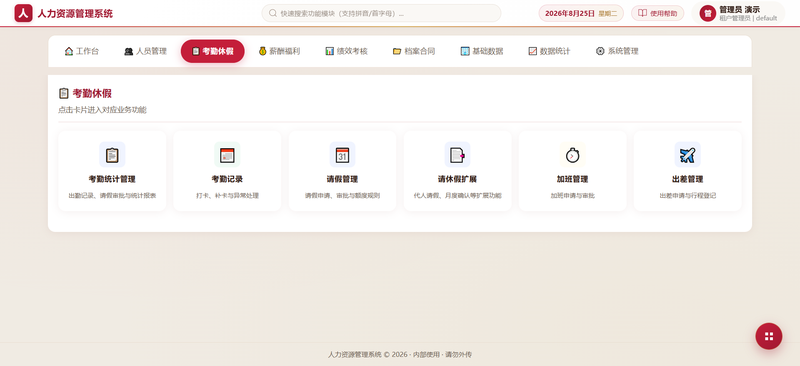Click the money bag icon of 薪酬福利

(263, 51)
